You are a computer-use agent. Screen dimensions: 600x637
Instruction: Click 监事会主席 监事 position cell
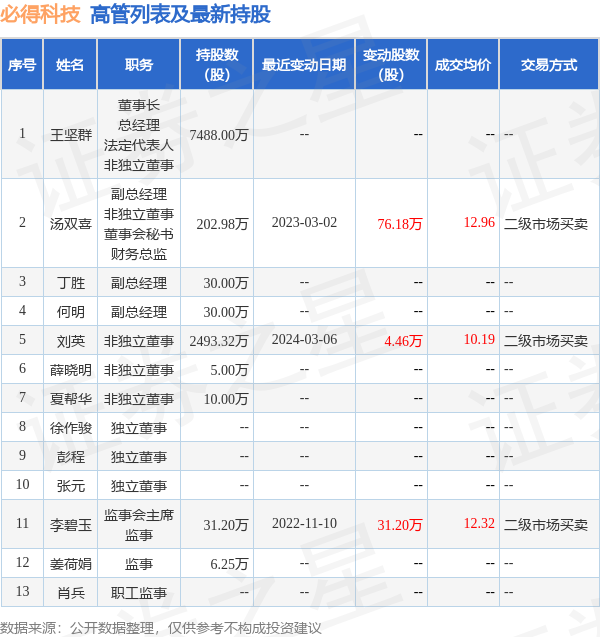[139, 525]
